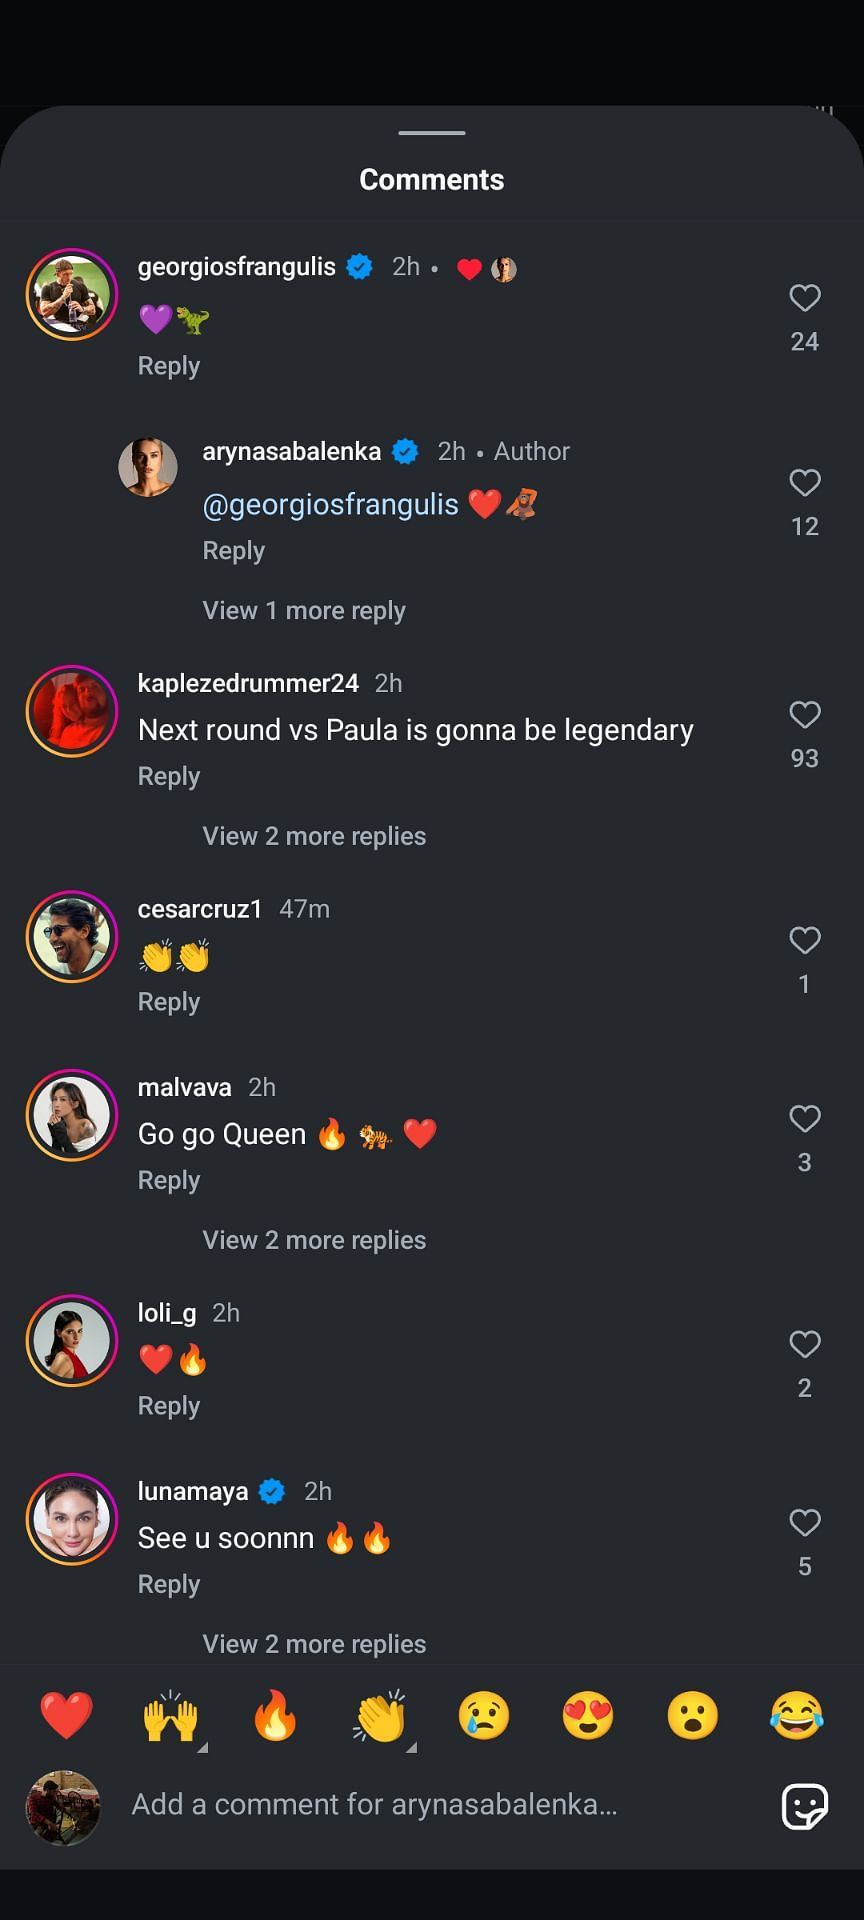
Task: Insert the heart-eyes quick emoji
Action: click(588, 1716)
